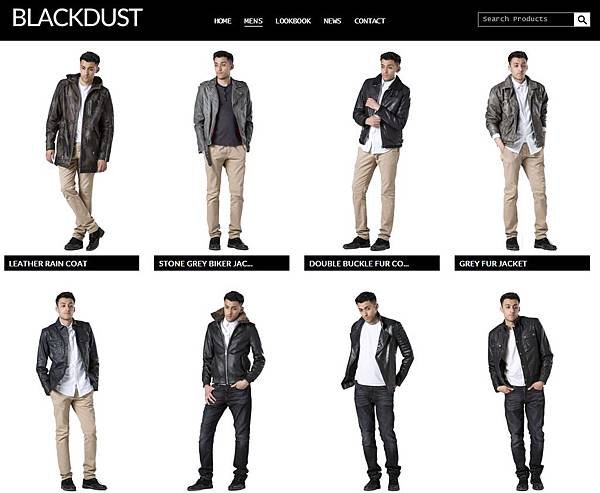600x493 pixels.
Task: Select the fur-hooded black leather jacket photo
Action: (226, 391)
